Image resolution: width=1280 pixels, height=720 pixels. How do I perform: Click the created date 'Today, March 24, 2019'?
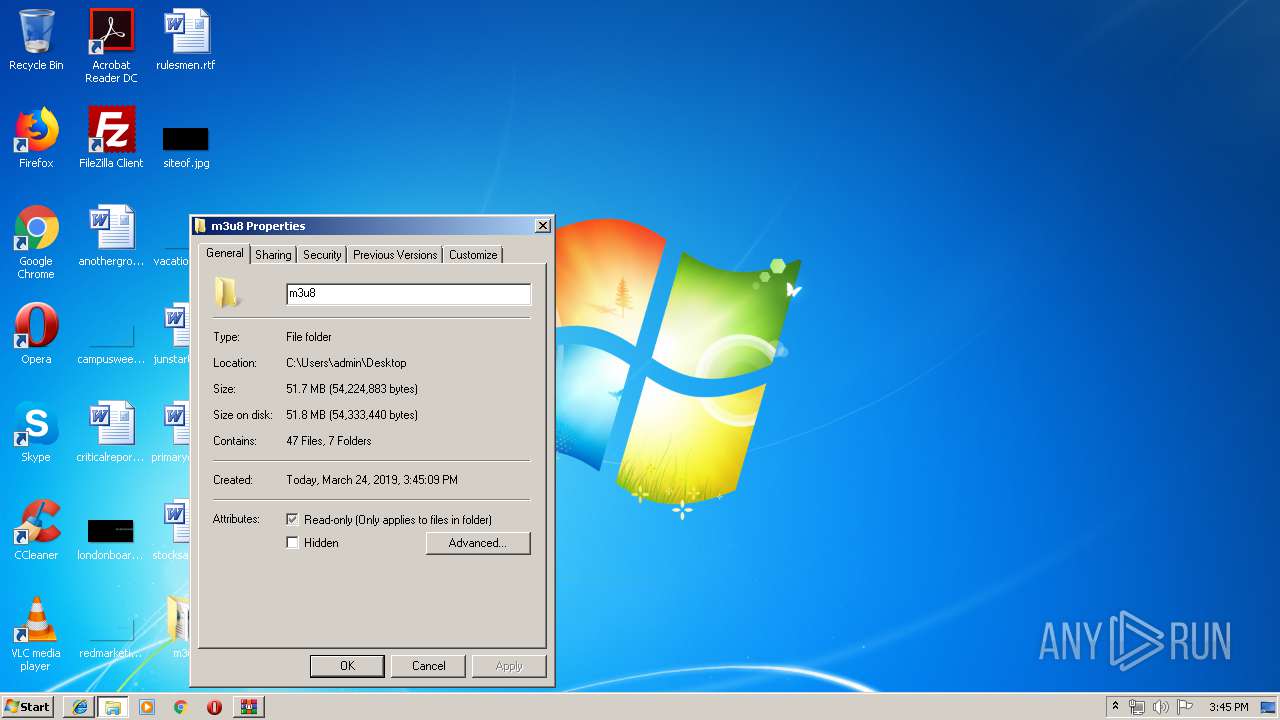coord(372,480)
